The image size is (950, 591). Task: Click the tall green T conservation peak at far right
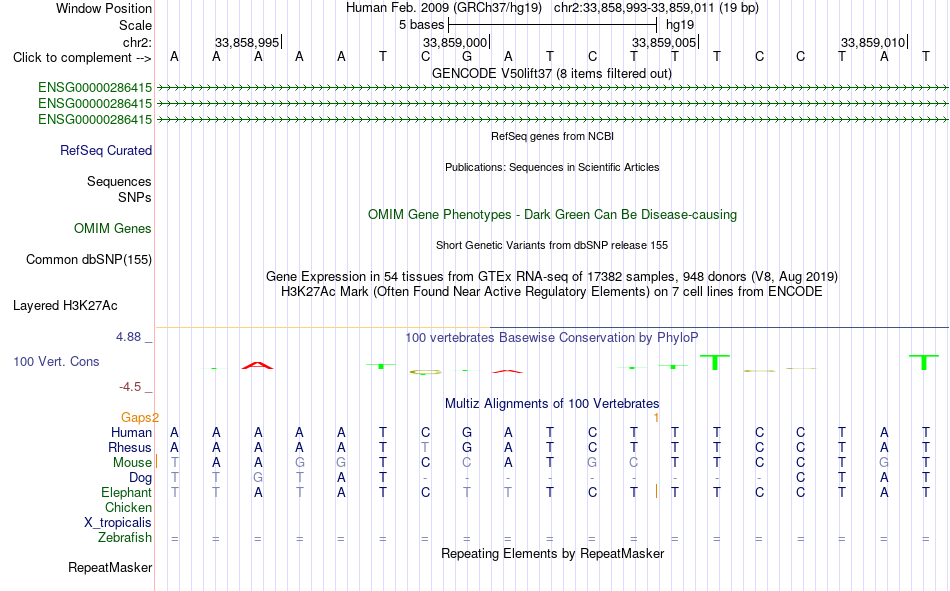(924, 362)
